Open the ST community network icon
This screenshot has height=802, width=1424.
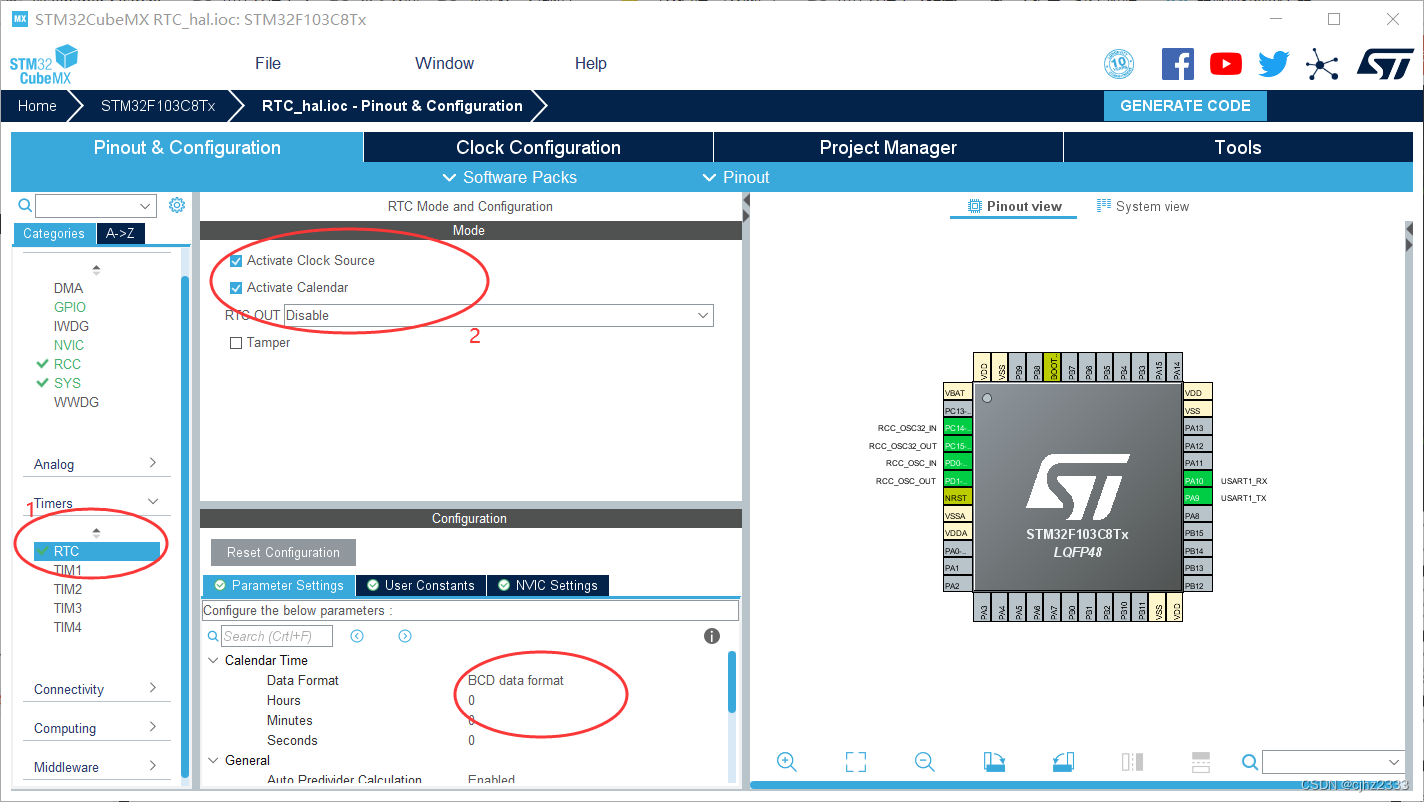[1322, 65]
